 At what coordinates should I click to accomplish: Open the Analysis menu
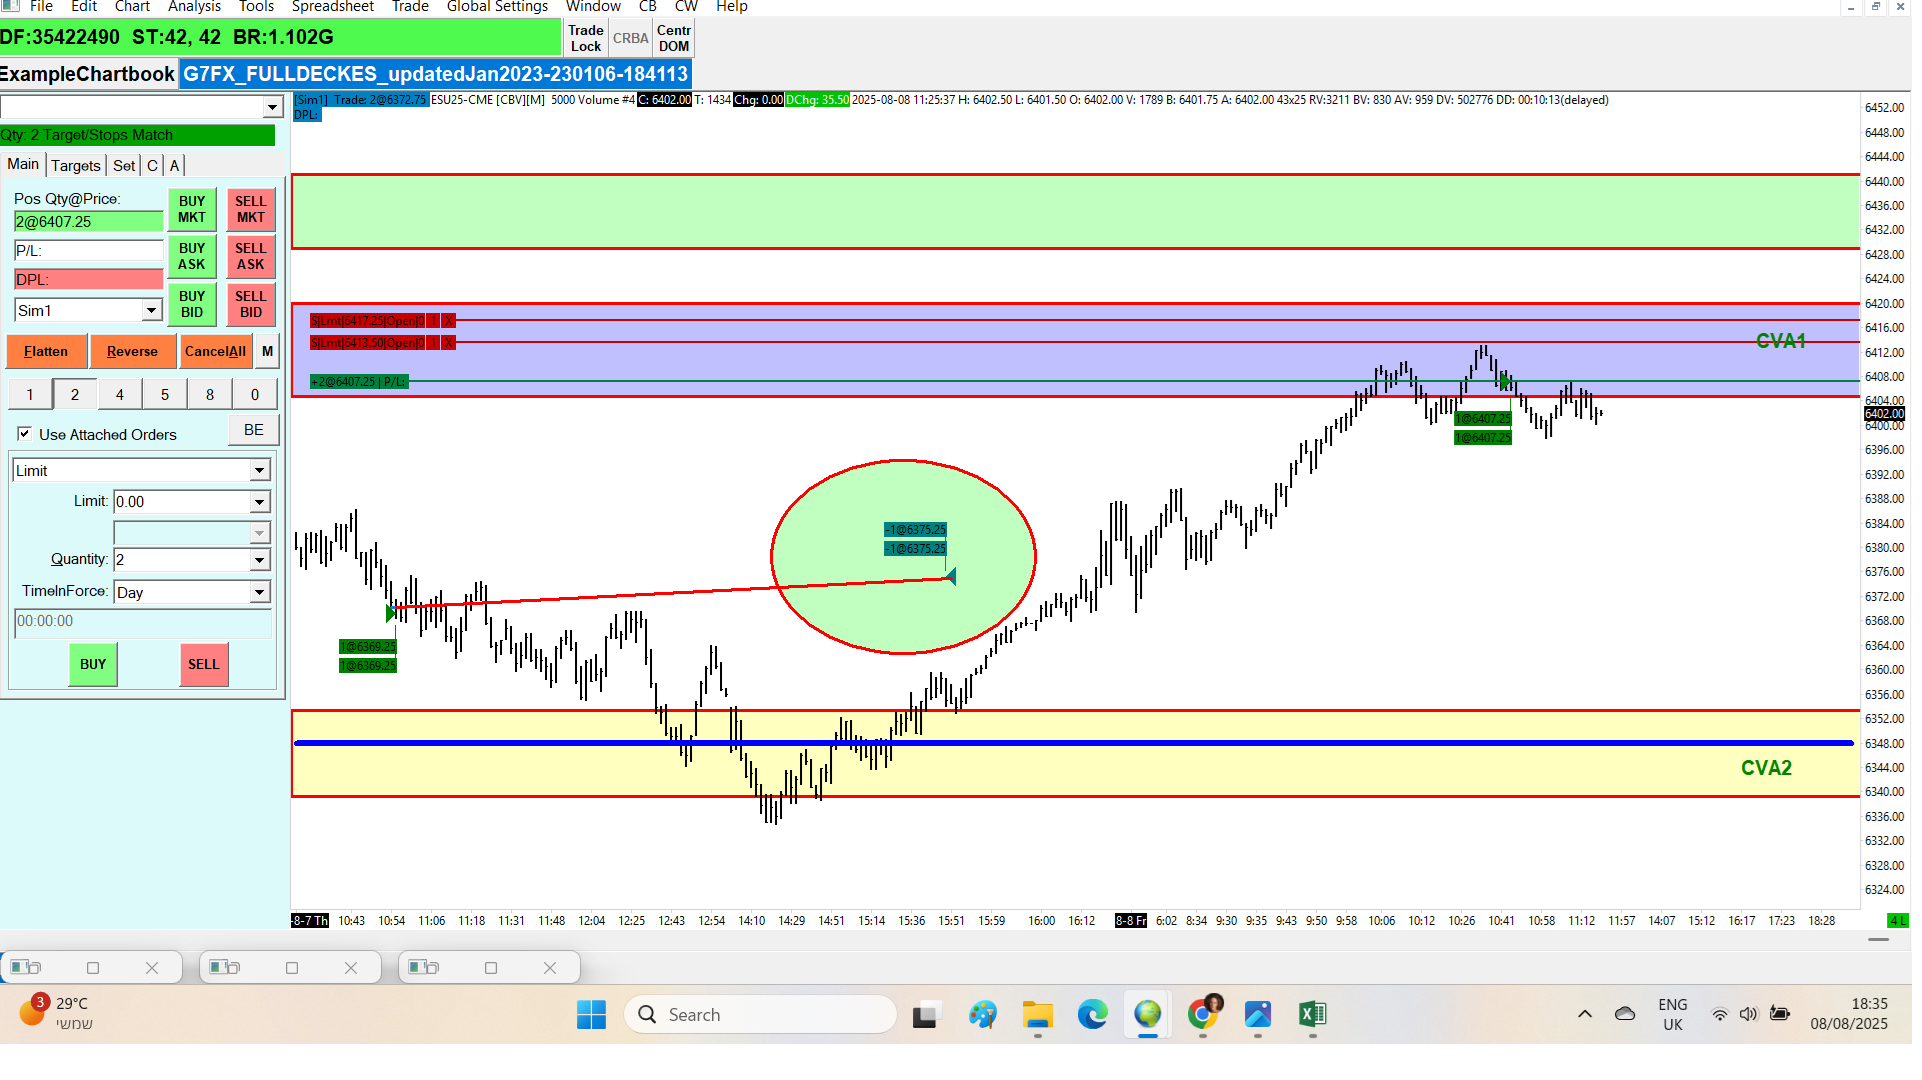click(x=194, y=7)
